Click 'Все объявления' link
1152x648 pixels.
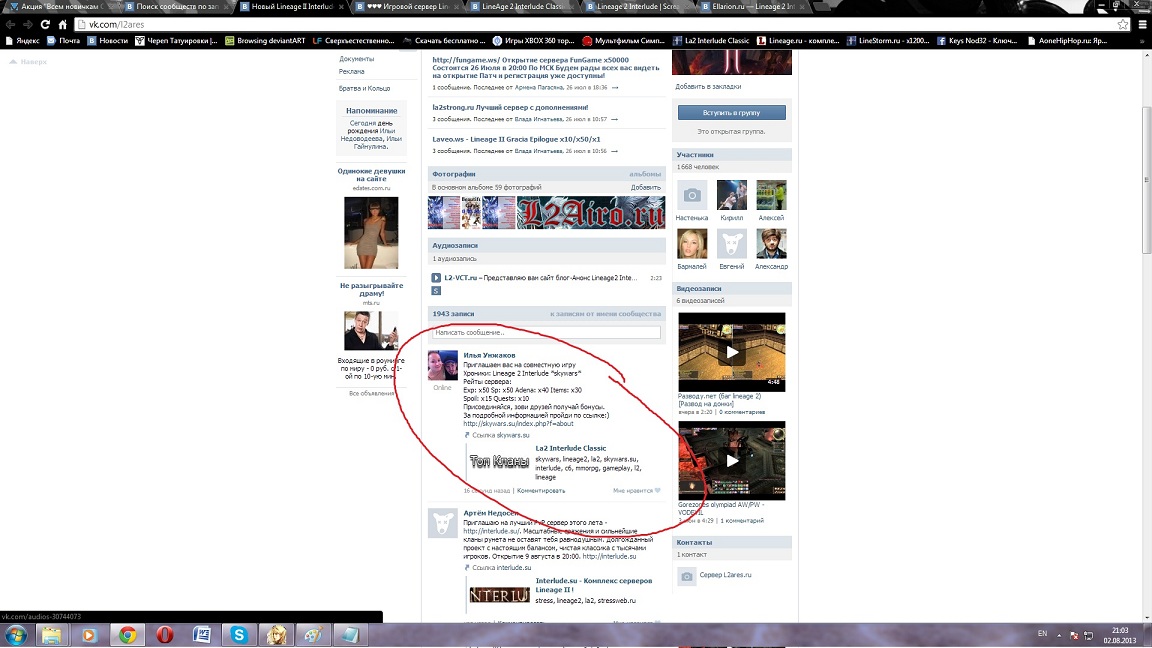click(x=372, y=393)
